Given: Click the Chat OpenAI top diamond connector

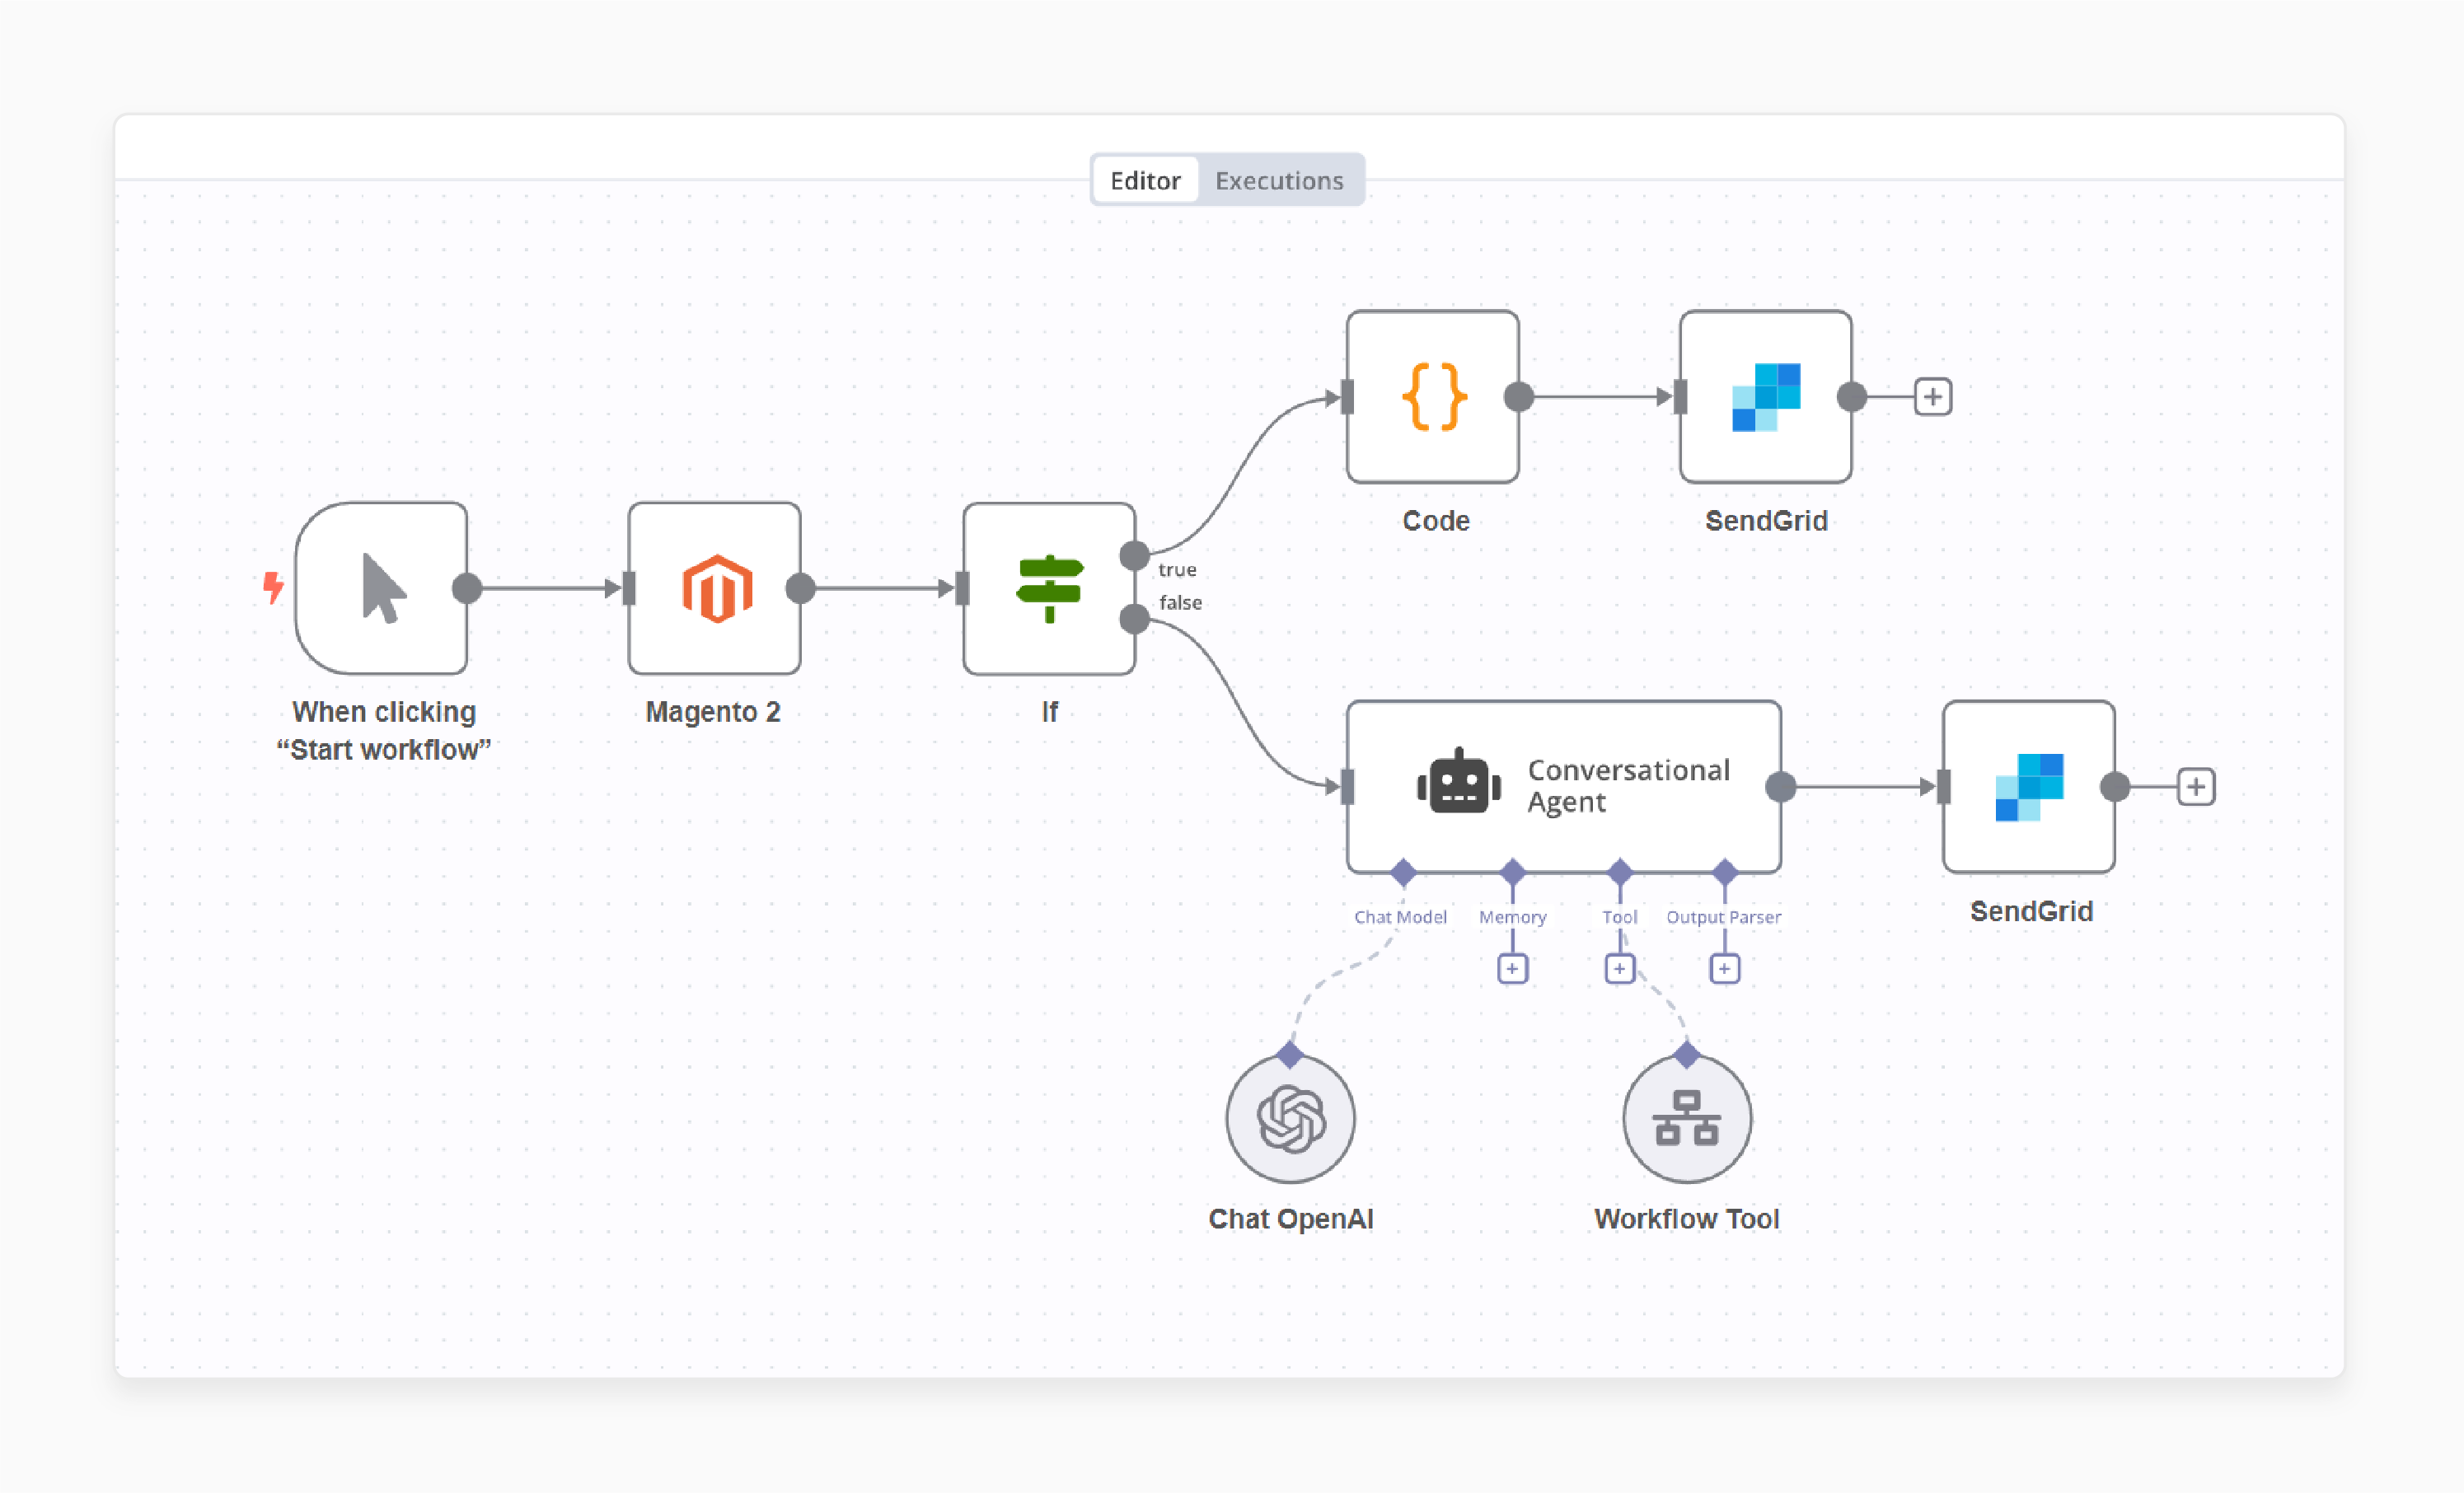Looking at the screenshot, I should pyautogui.click(x=1290, y=1055).
